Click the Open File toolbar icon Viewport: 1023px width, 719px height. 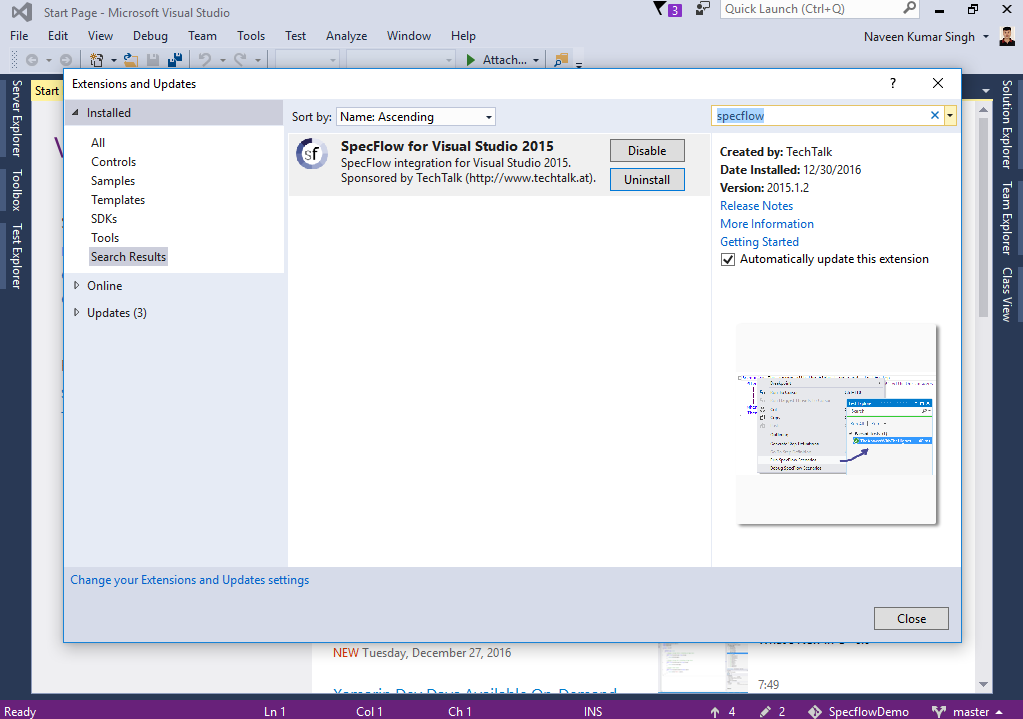(130, 60)
